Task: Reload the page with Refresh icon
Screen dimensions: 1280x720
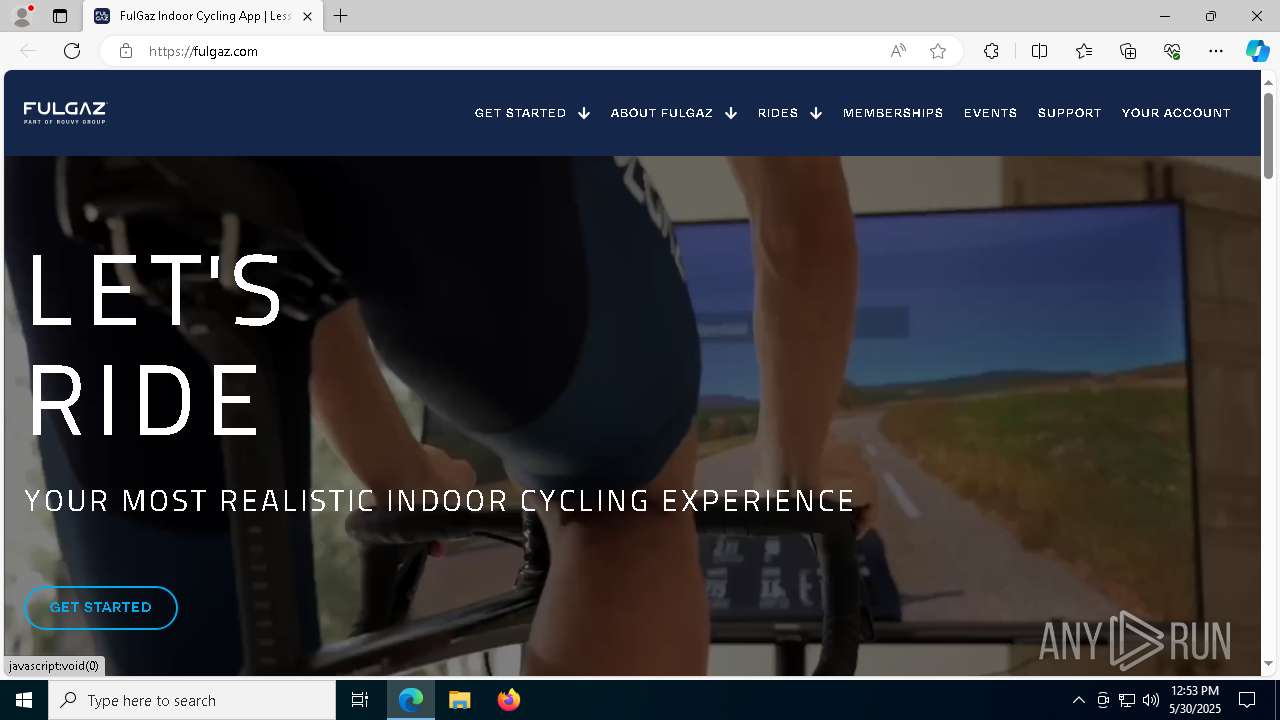Action: click(x=72, y=51)
